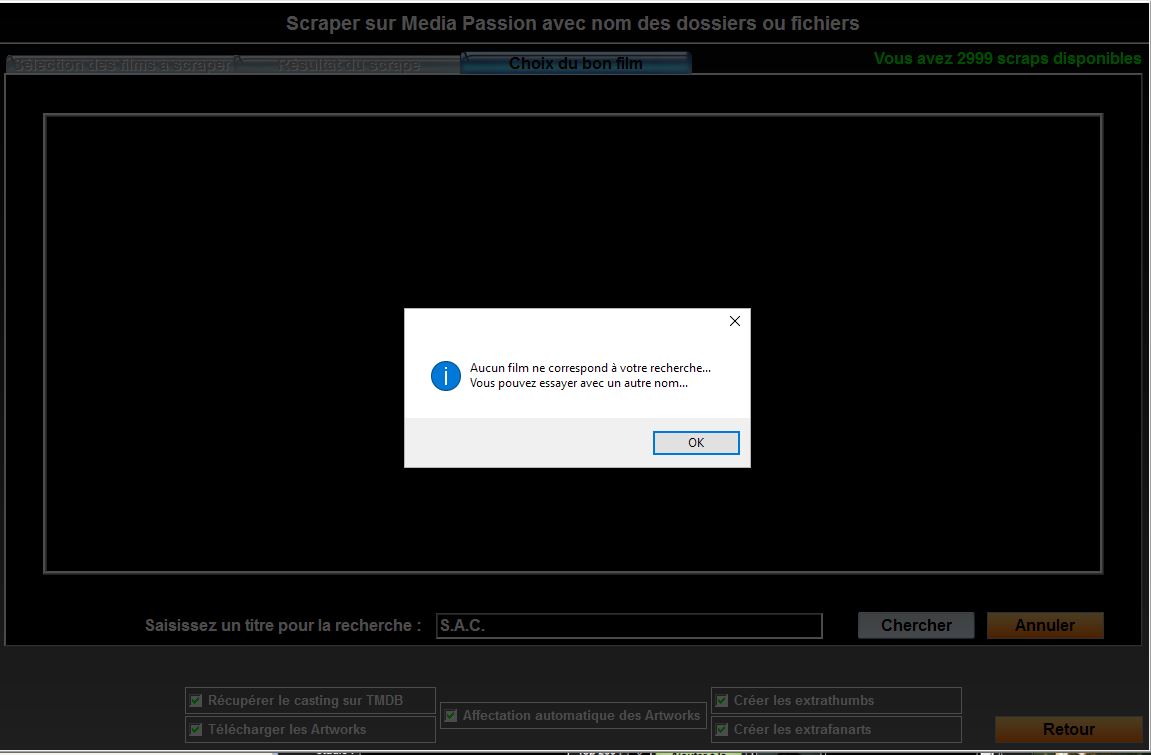Cancel with the Annuler button

(1045, 625)
